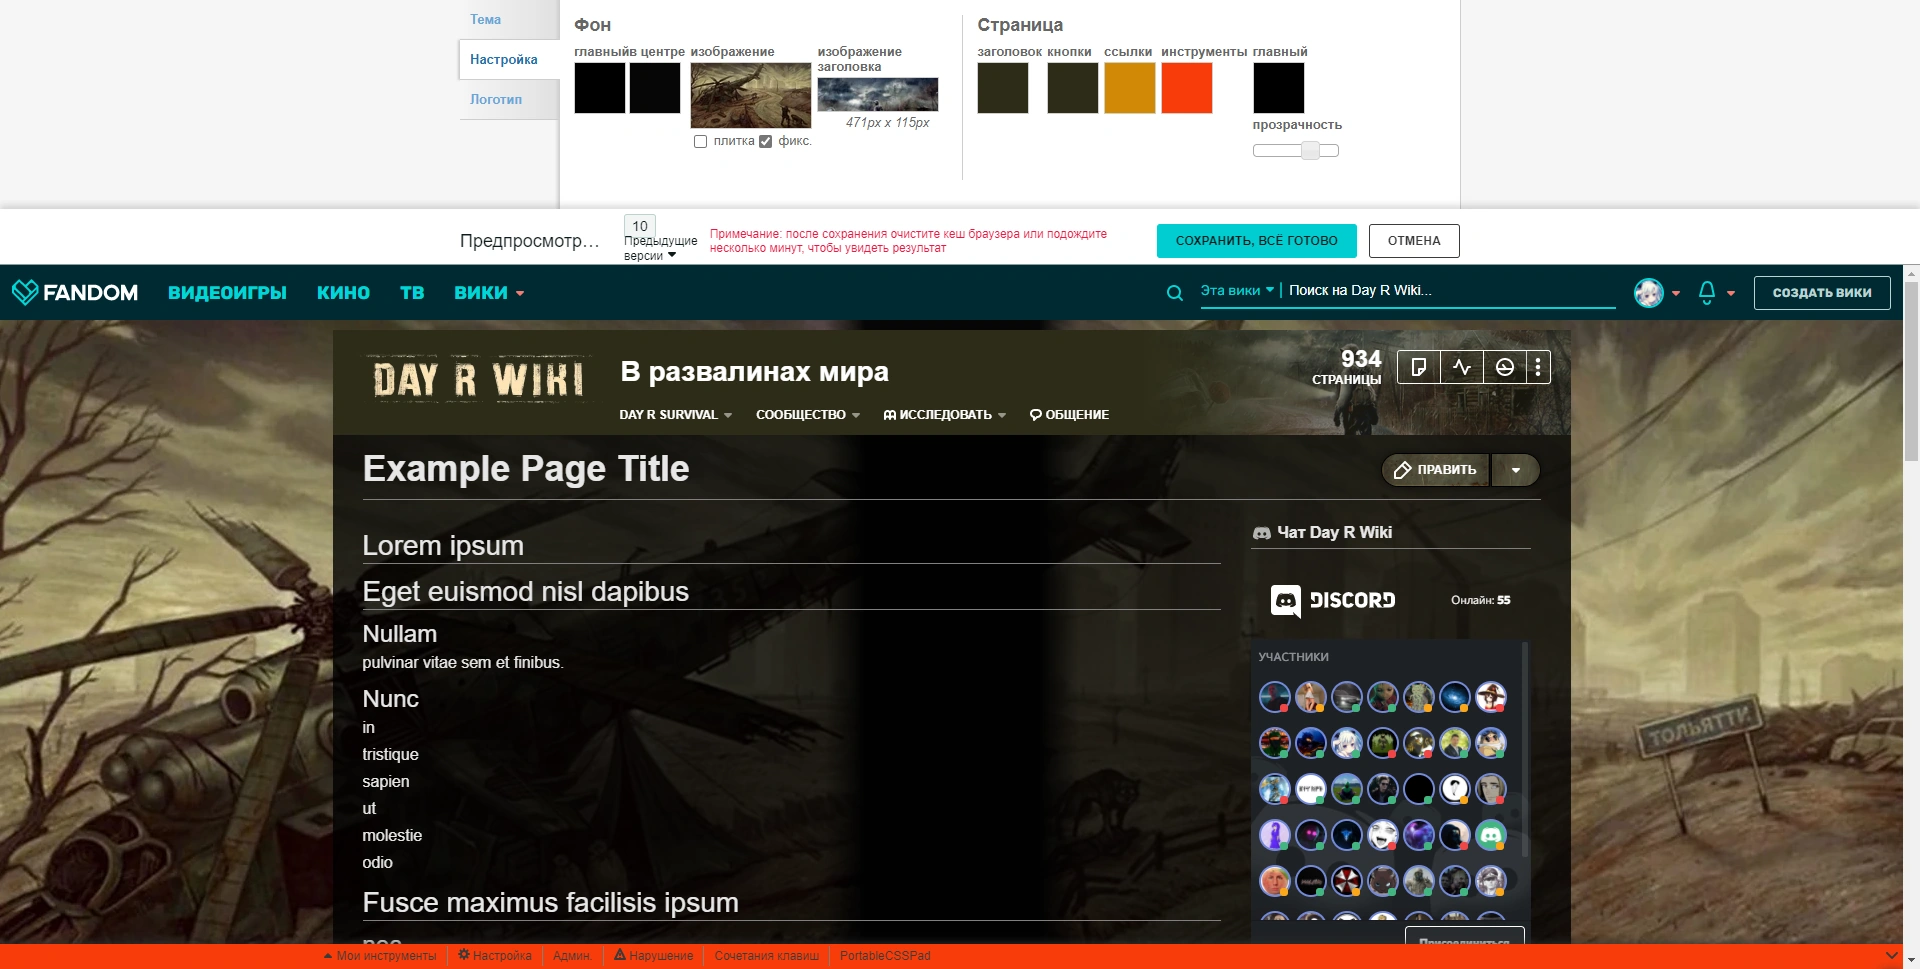Click the Day R Wiki wordmark logo
Image resolution: width=1920 pixels, height=969 pixels.
pyautogui.click(x=478, y=380)
